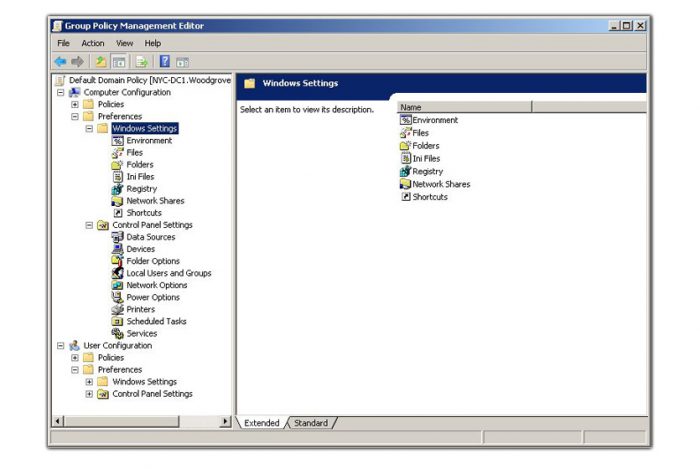Click the tree pane horizontal scrollbar thumb
Image resolution: width=700 pixels, height=469 pixels.
121,421
